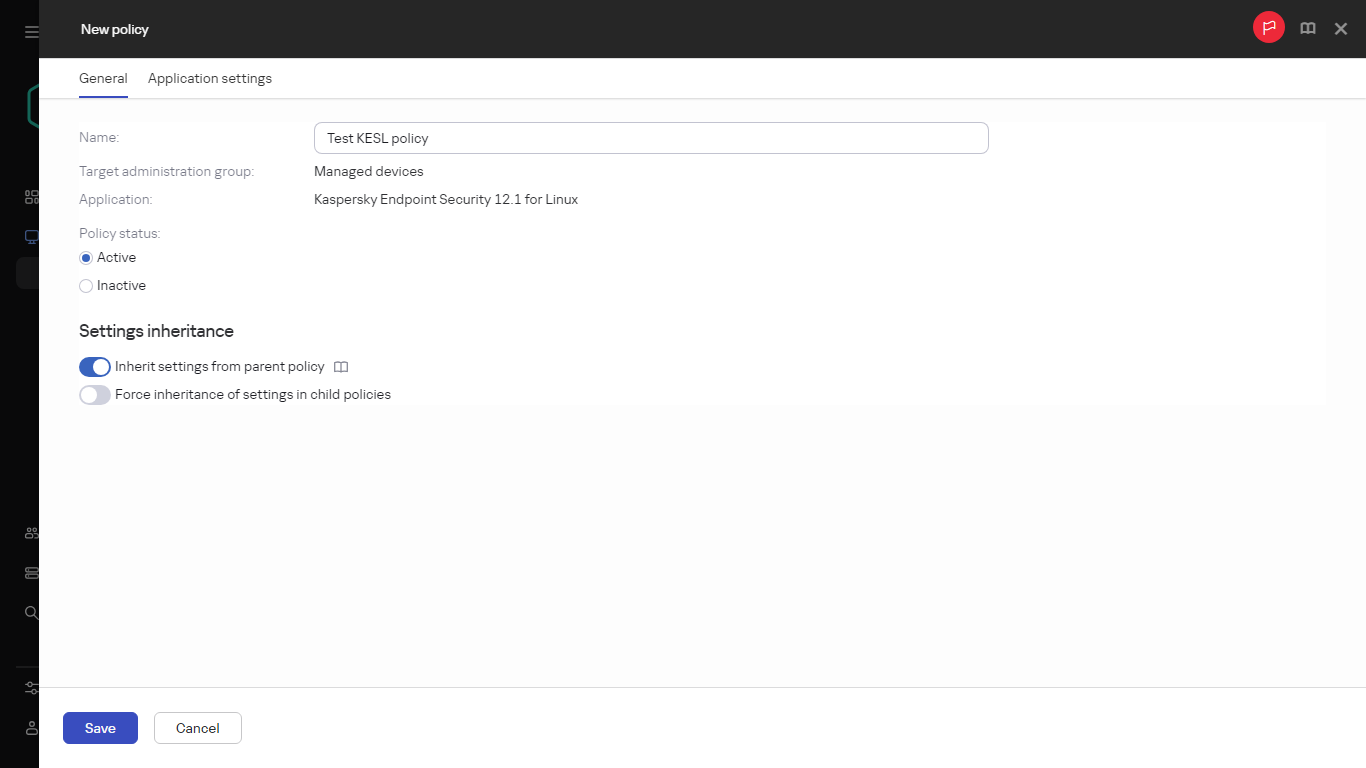Open the Monitoring & reporting dashboard icon

click(30, 196)
